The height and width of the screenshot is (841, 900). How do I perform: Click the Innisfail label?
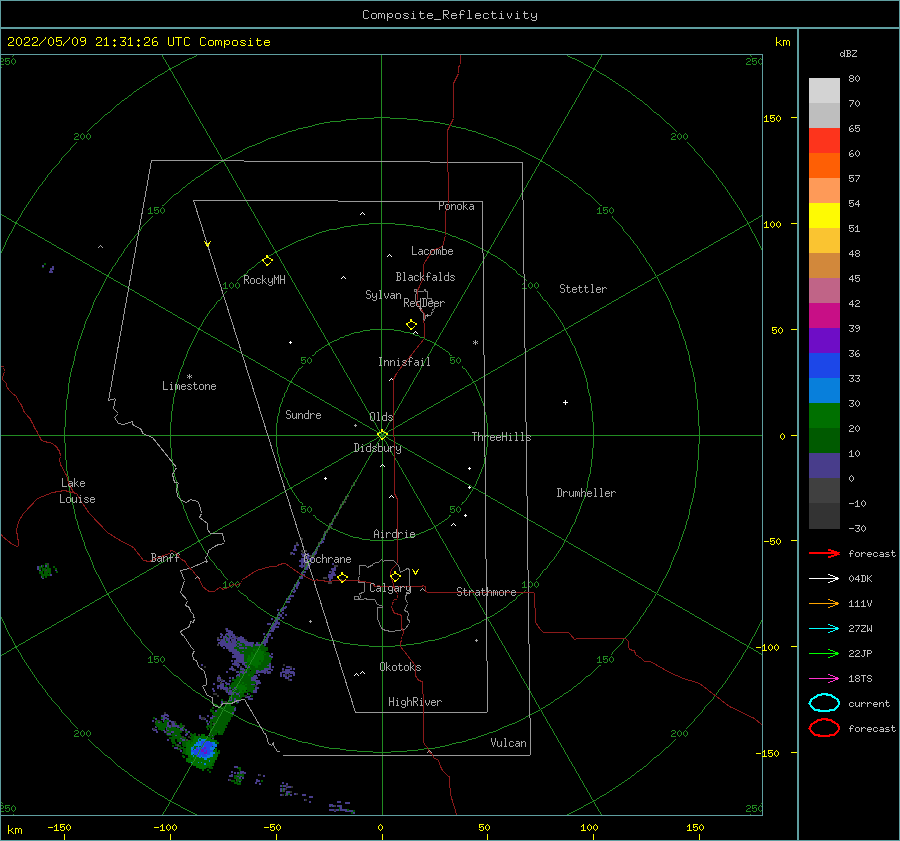pos(404,362)
